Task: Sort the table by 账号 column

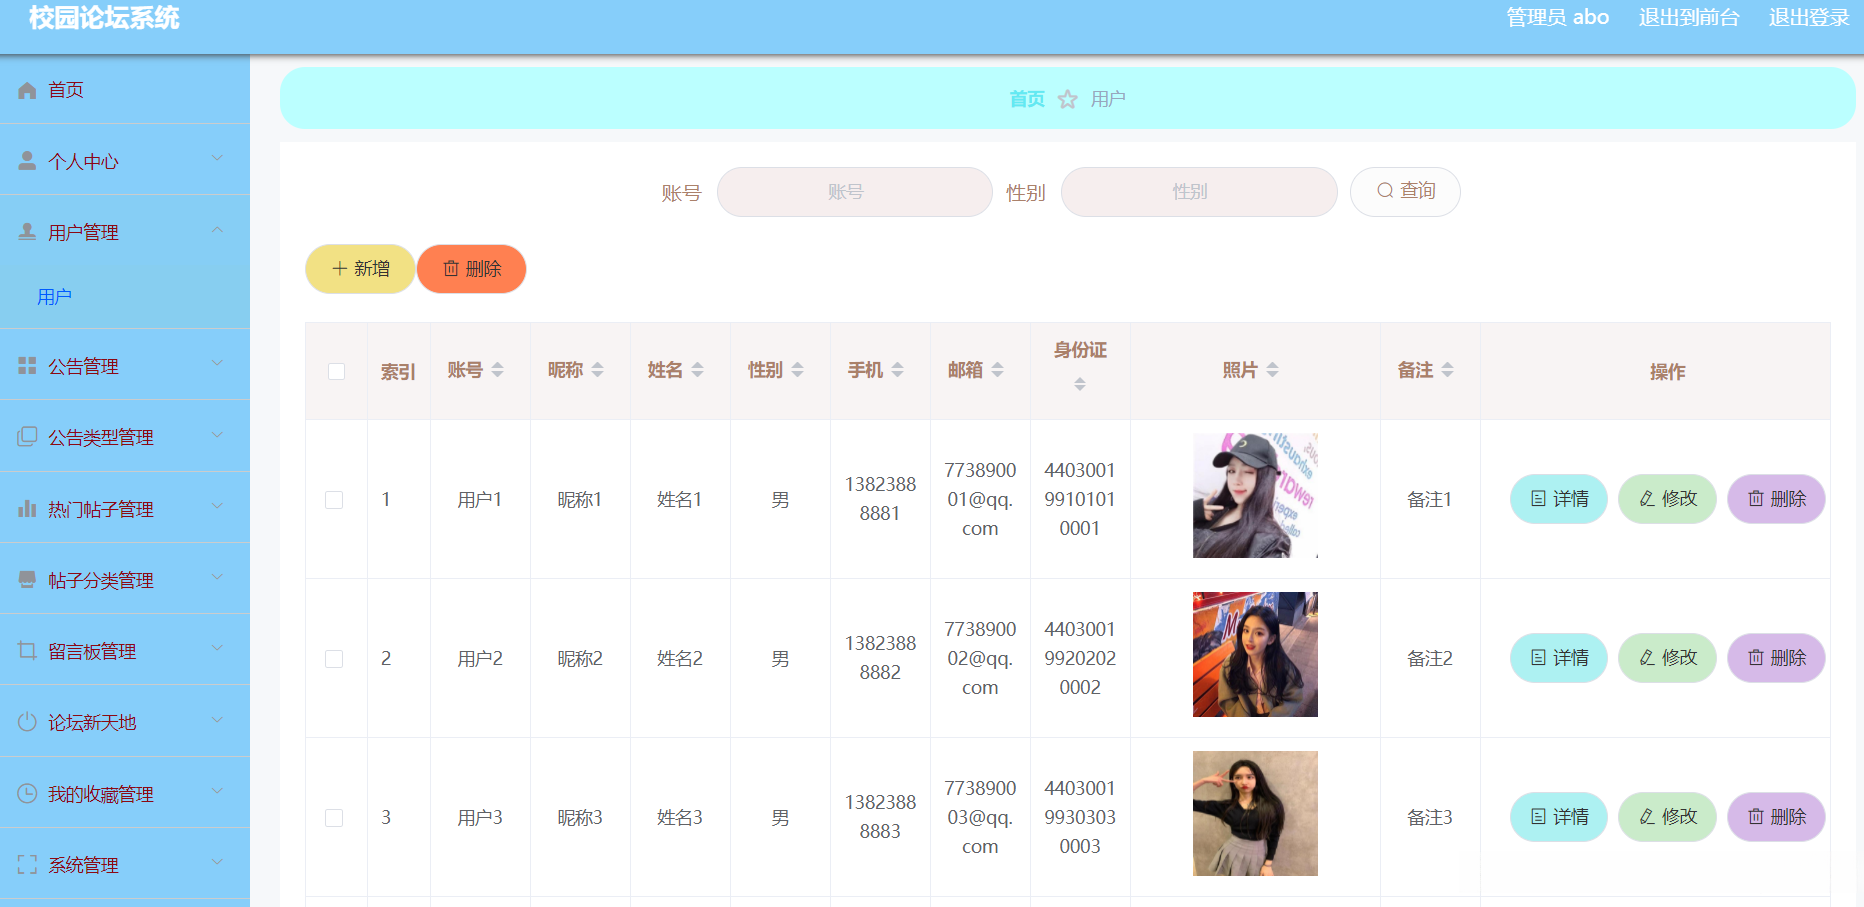Action: tap(497, 370)
